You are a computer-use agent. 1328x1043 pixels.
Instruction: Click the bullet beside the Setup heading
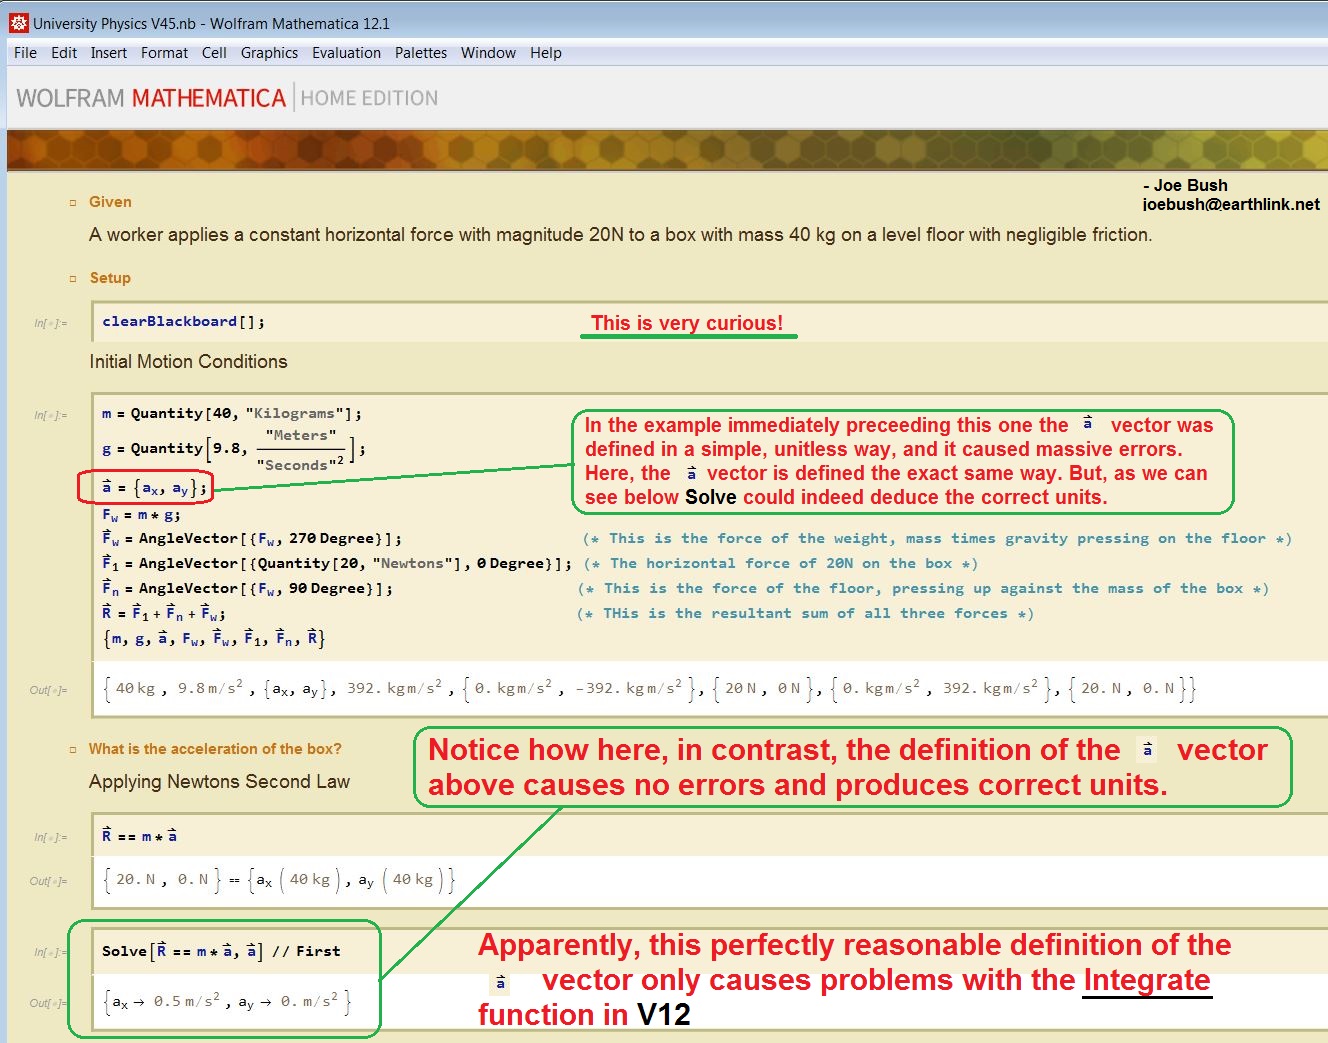pos(72,279)
